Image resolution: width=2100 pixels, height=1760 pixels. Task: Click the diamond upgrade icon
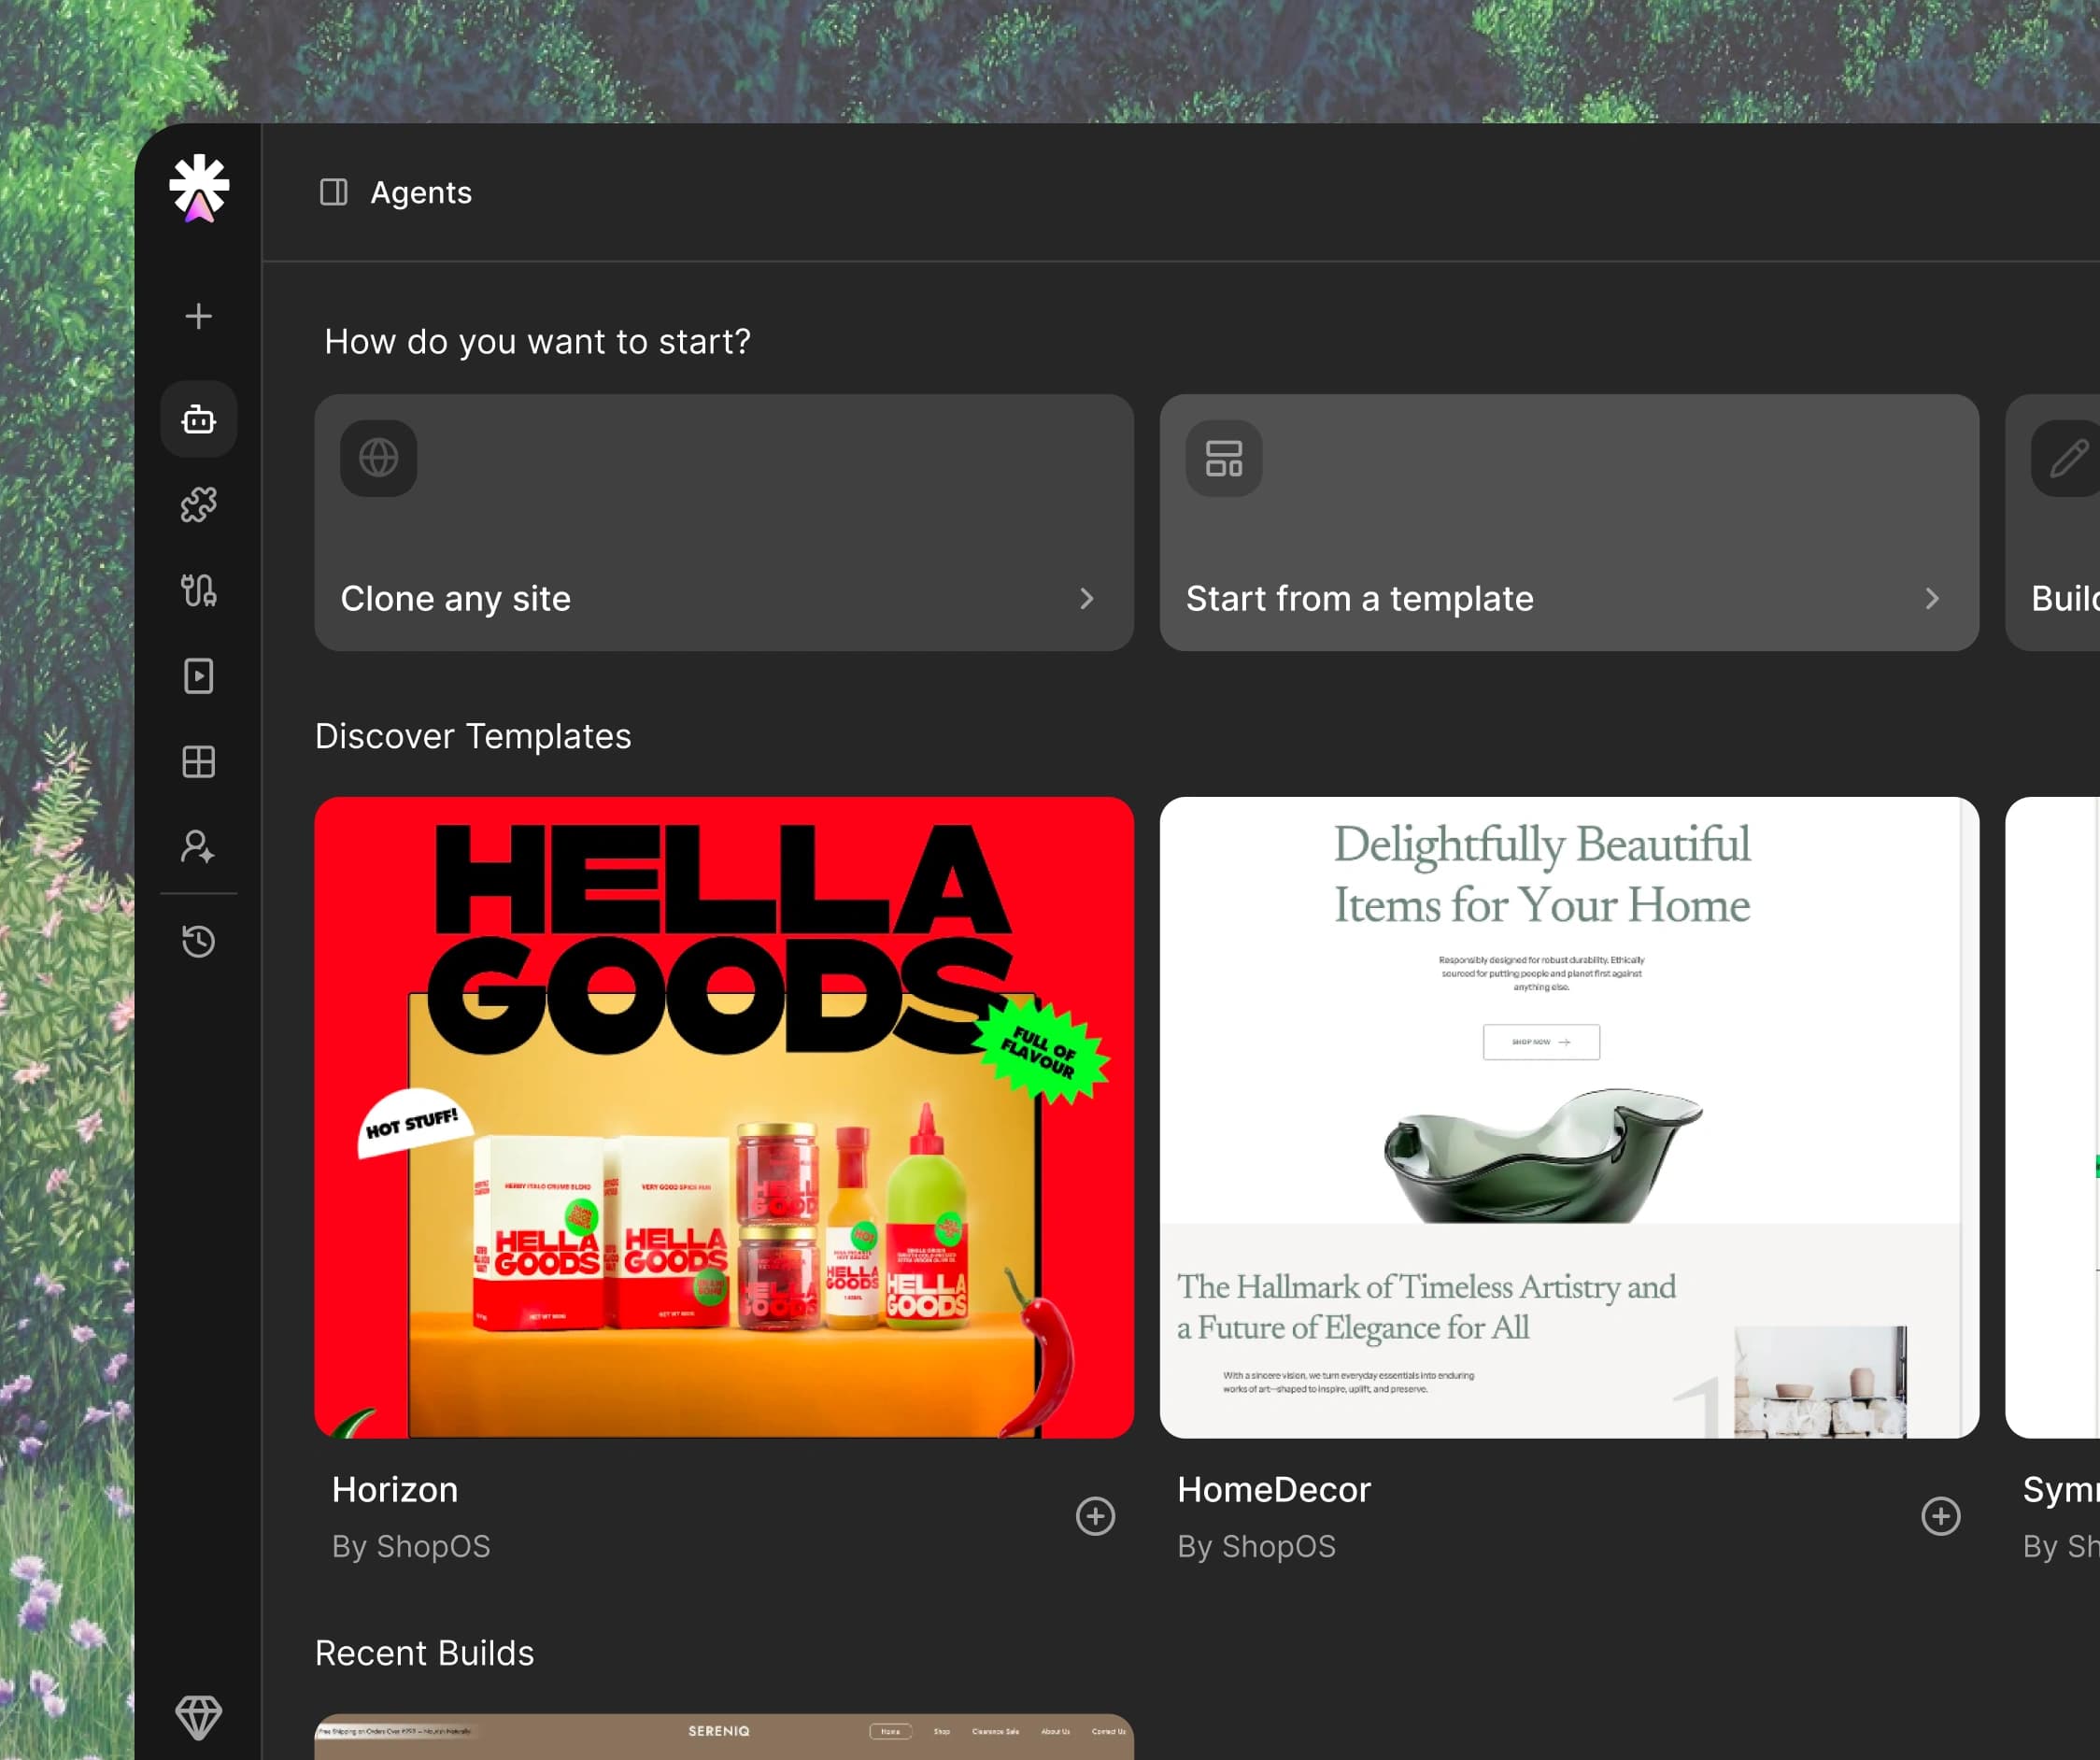(199, 1716)
